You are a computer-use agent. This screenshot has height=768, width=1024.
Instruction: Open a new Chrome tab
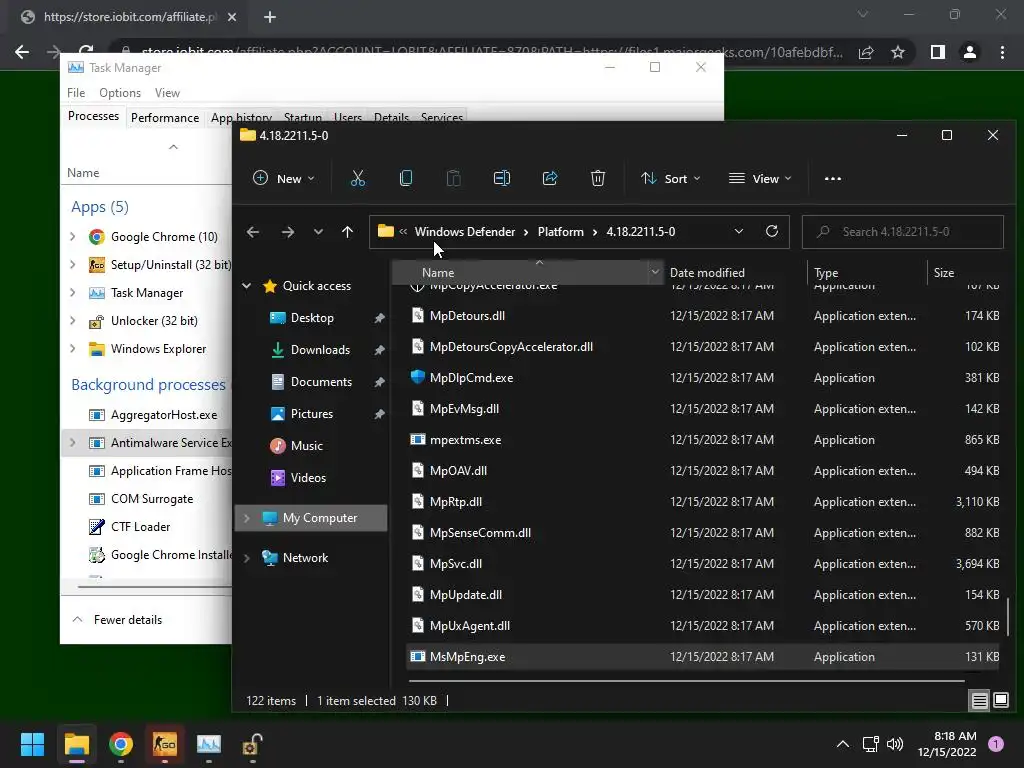pos(270,17)
